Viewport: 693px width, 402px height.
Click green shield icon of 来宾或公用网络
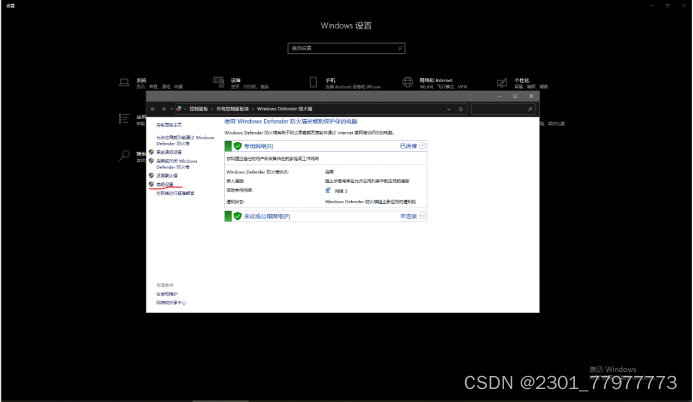237,216
